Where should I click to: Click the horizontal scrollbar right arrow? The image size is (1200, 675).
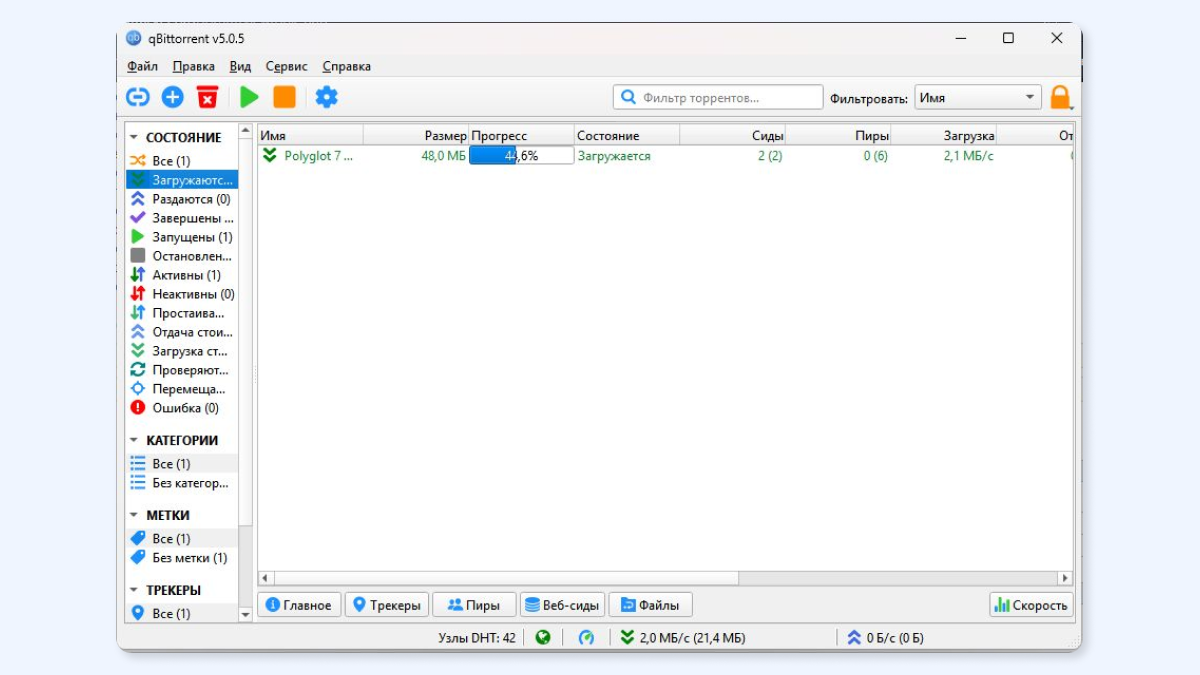tap(1064, 578)
